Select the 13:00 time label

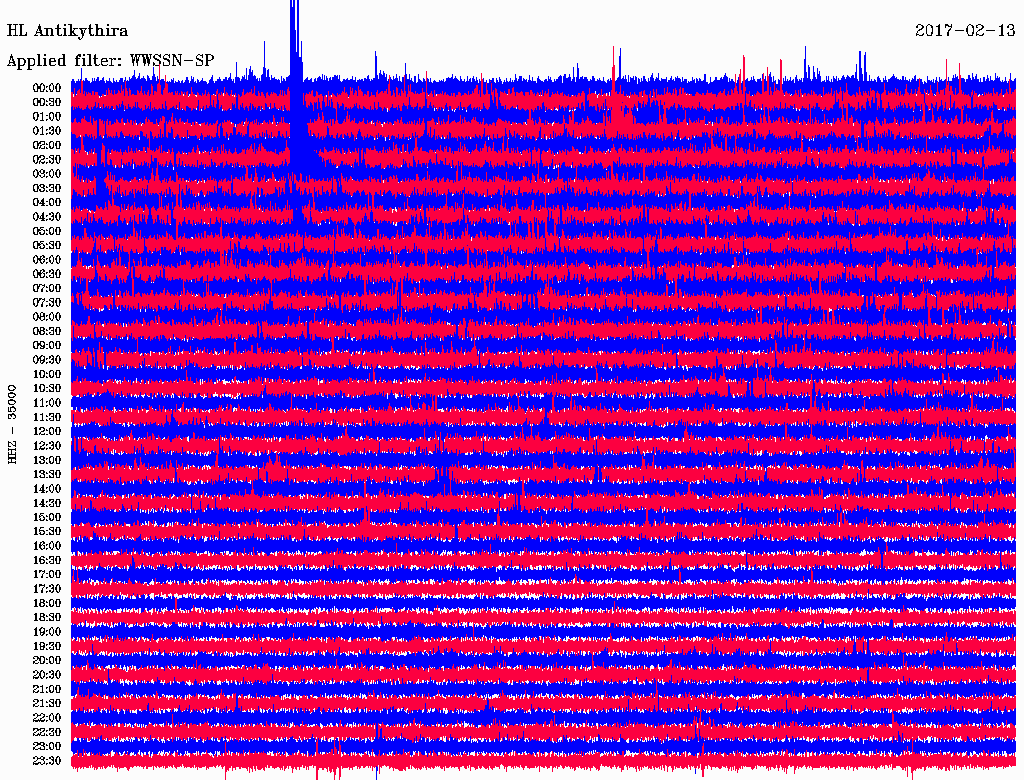(x=47, y=460)
